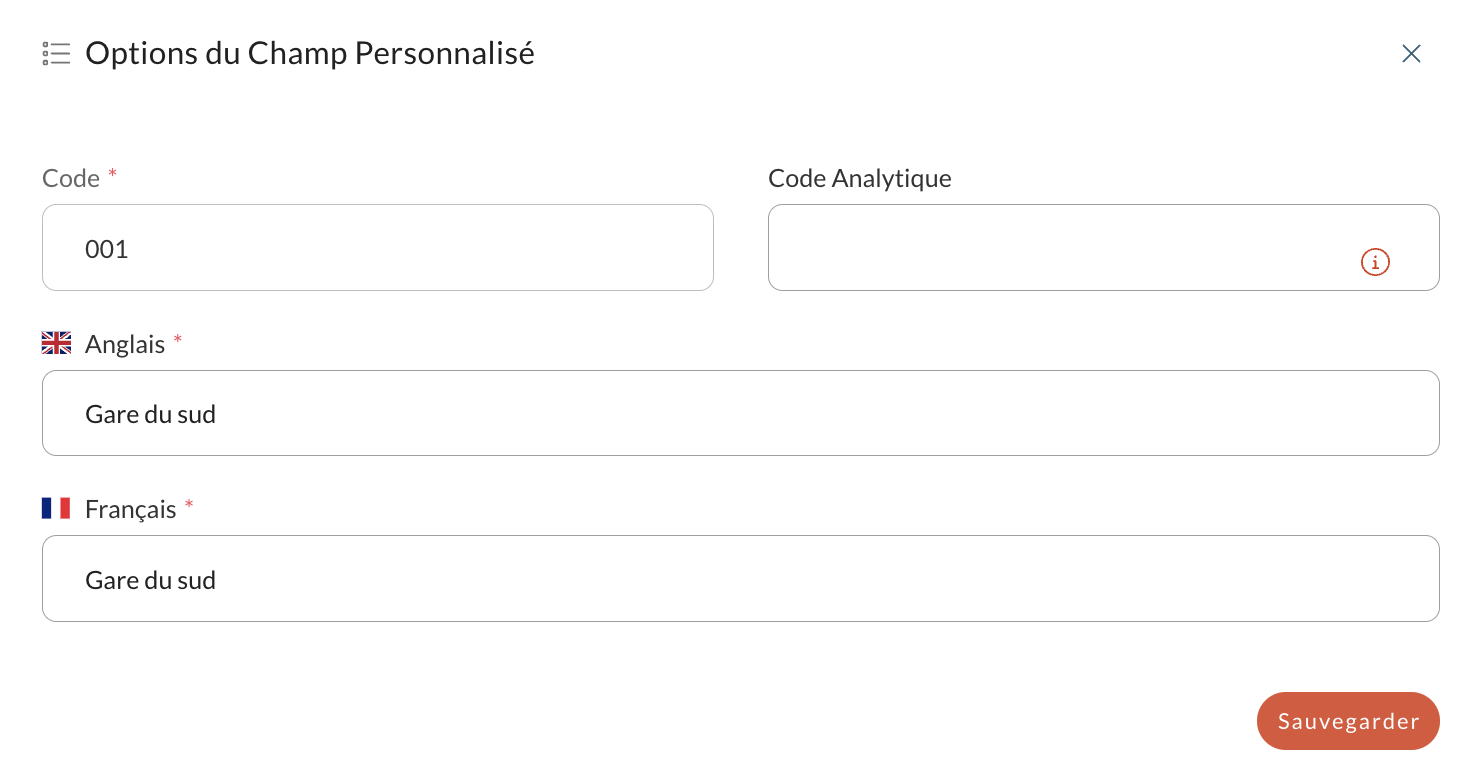Focus the empty Code Analytique field
Viewport: 1482px width, 780px height.
1104,248
